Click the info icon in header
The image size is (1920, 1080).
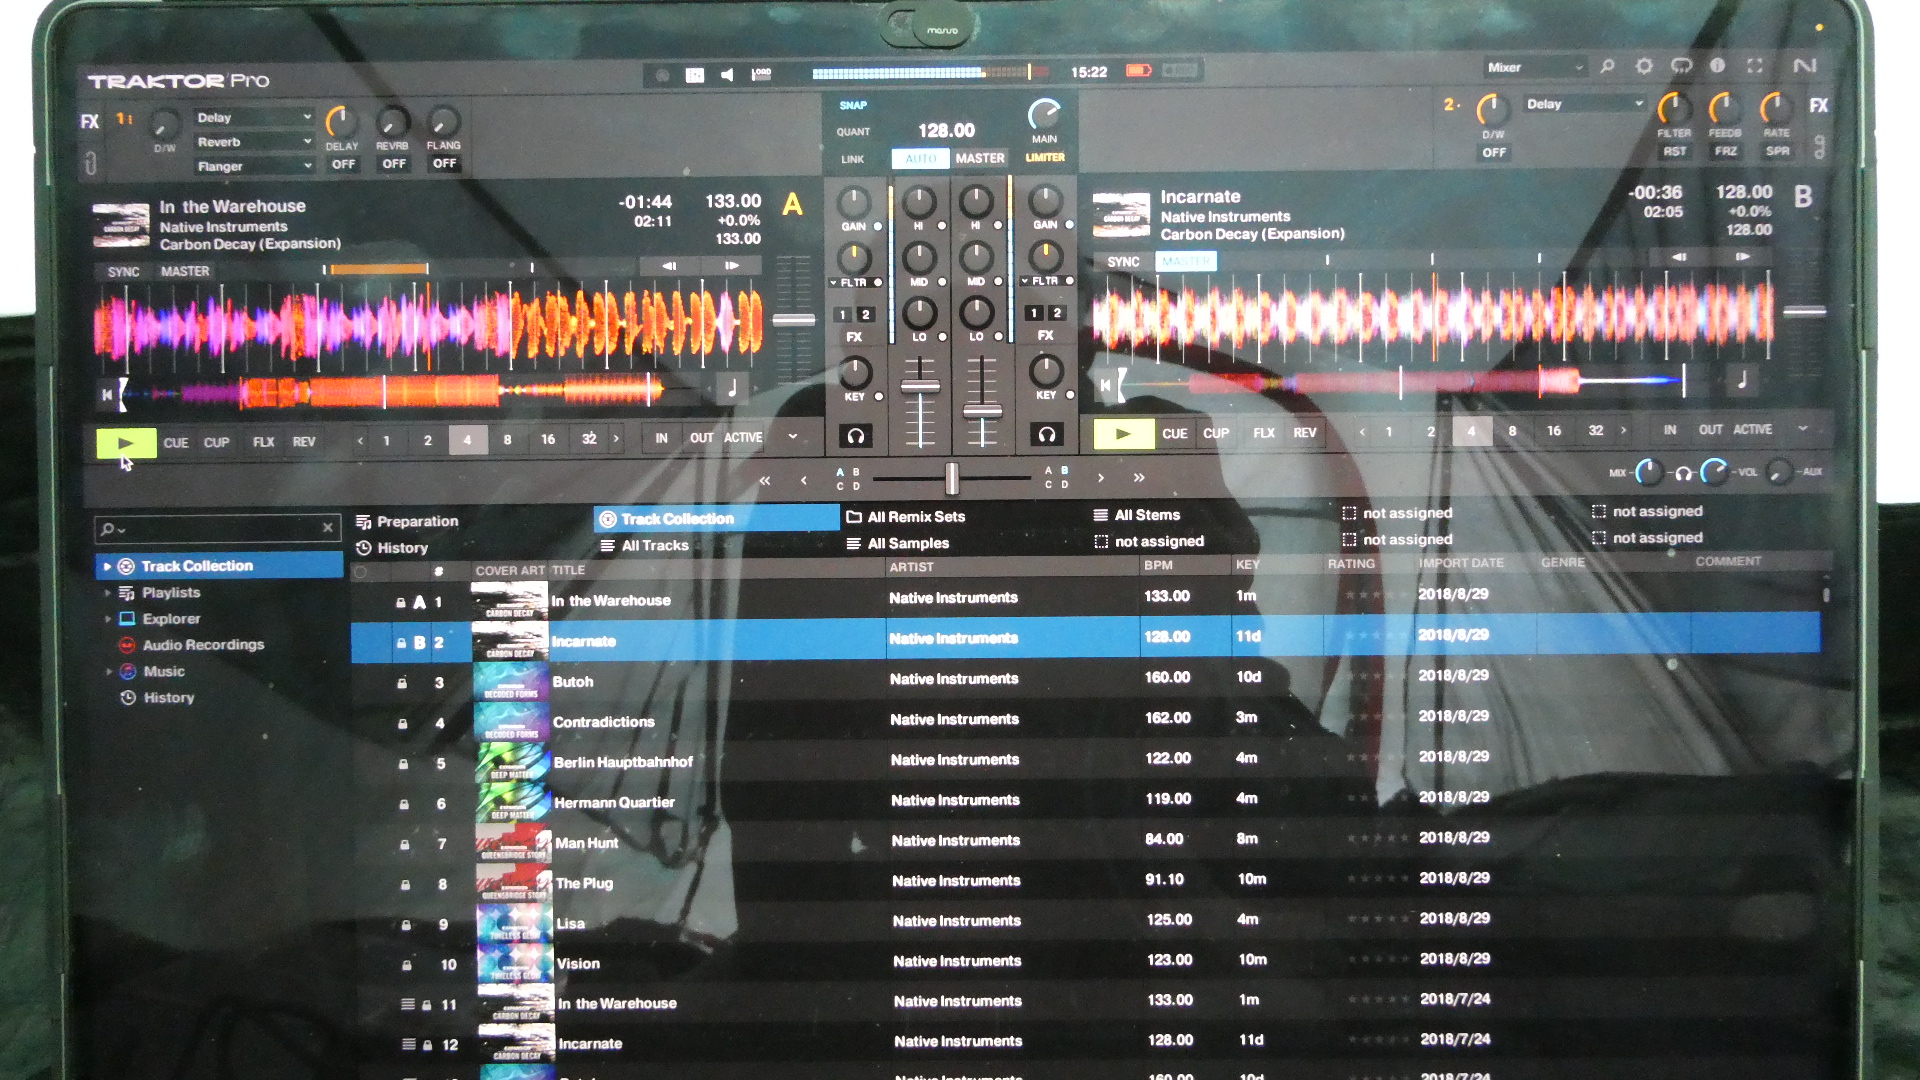[1718, 66]
